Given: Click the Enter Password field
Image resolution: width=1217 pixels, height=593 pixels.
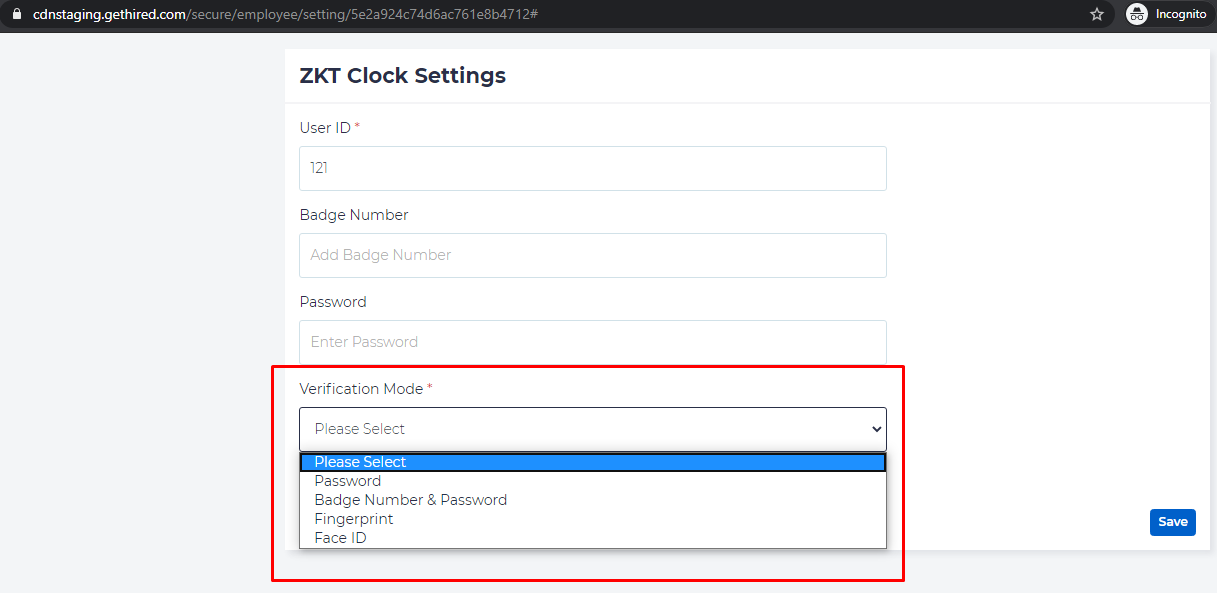Looking at the screenshot, I should [592, 342].
